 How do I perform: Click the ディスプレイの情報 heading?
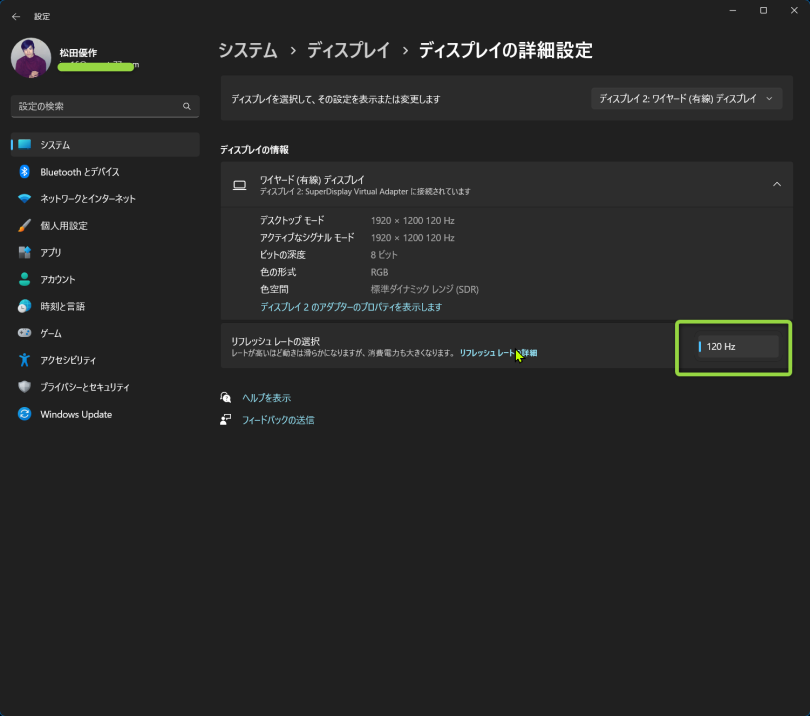click(x=254, y=150)
